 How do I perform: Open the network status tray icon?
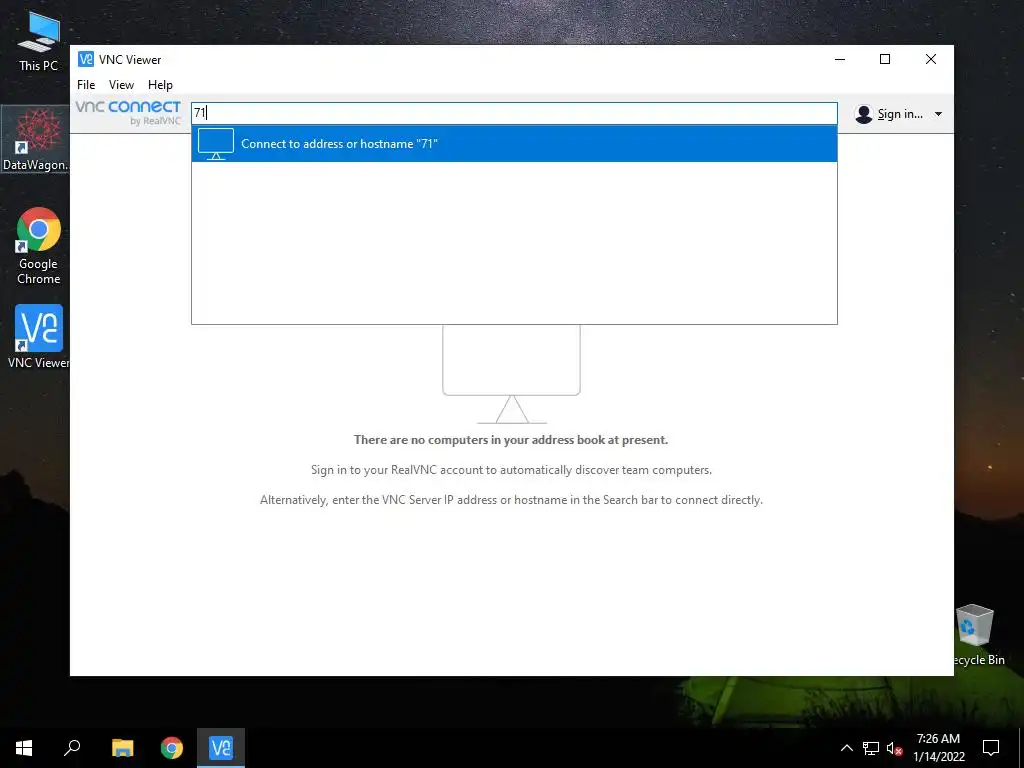pyautogui.click(x=871, y=748)
